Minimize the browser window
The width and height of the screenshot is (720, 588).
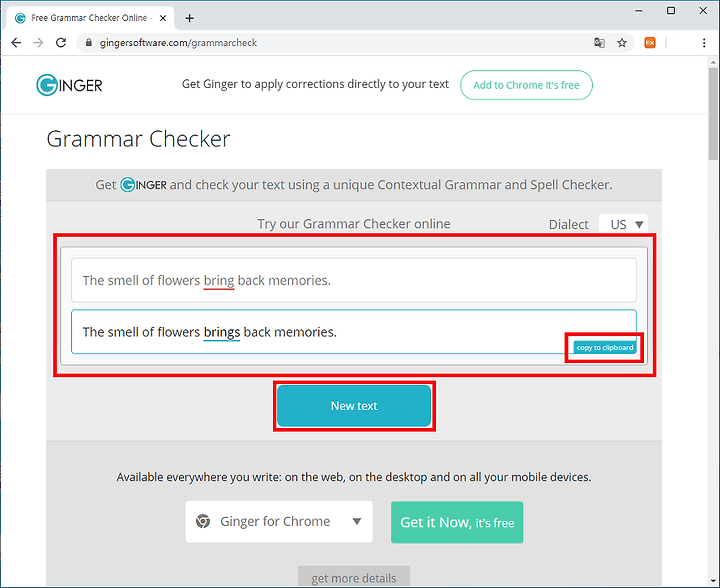pyautogui.click(x=639, y=11)
